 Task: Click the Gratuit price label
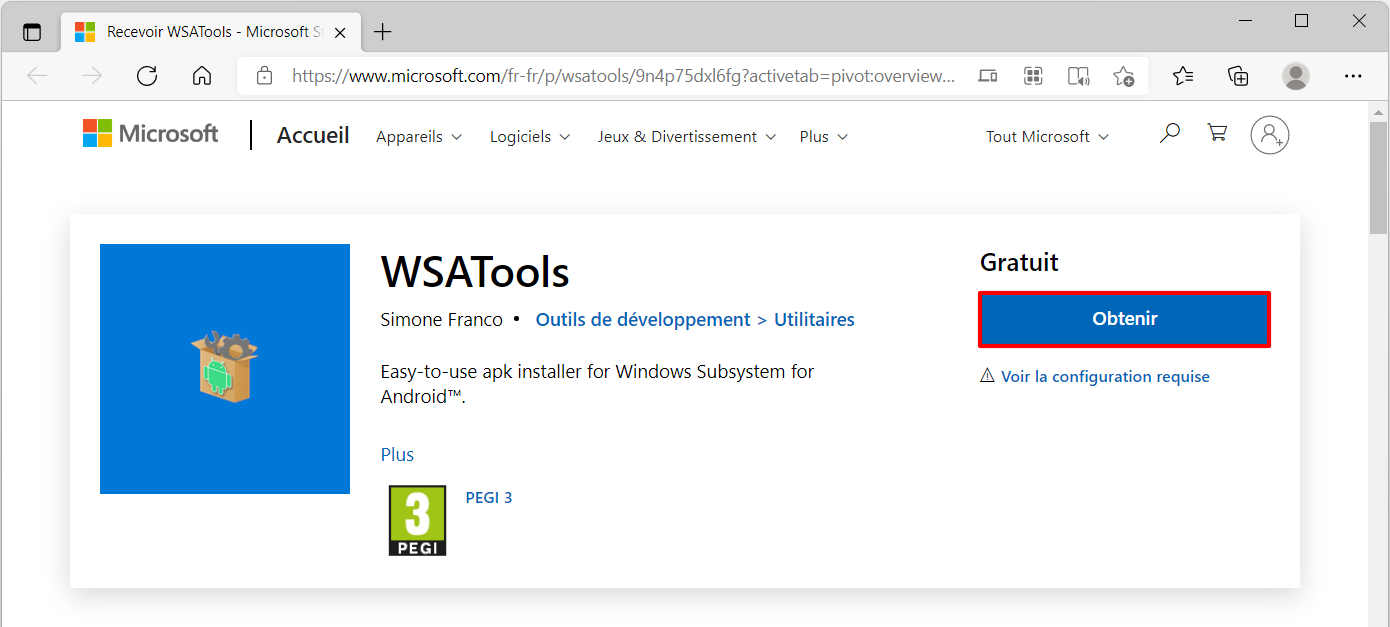[x=1019, y=263]
